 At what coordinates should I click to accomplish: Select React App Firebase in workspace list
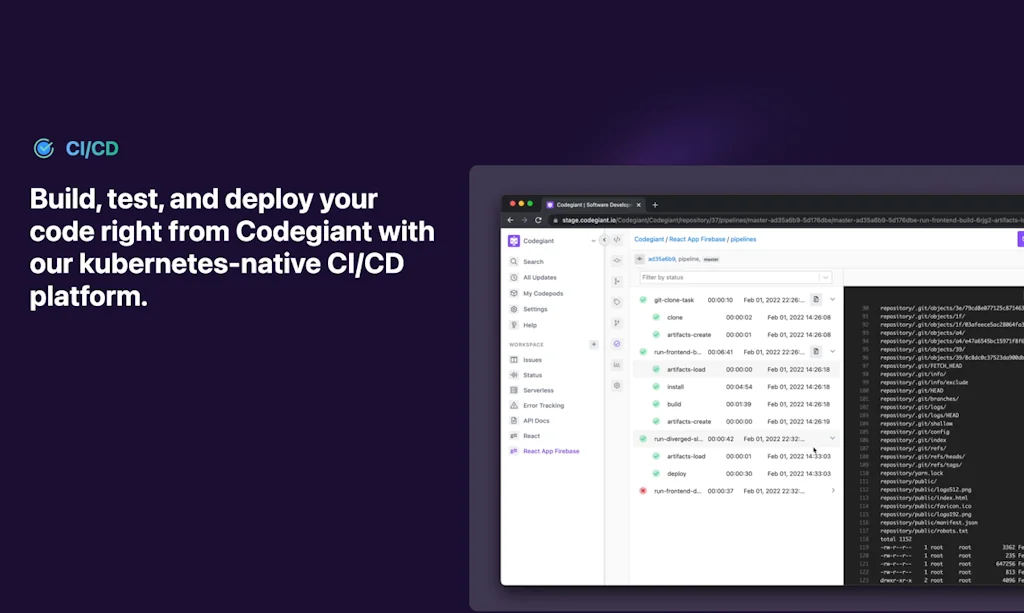click(552, 451)
